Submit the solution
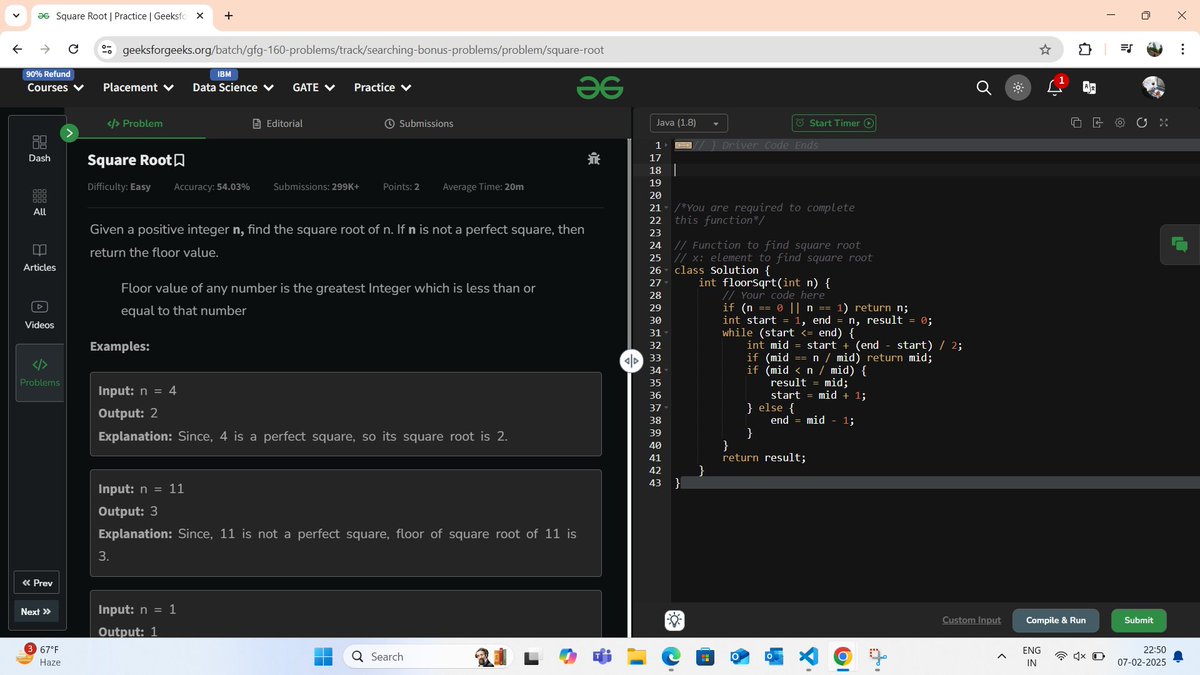 [1138, 620]
